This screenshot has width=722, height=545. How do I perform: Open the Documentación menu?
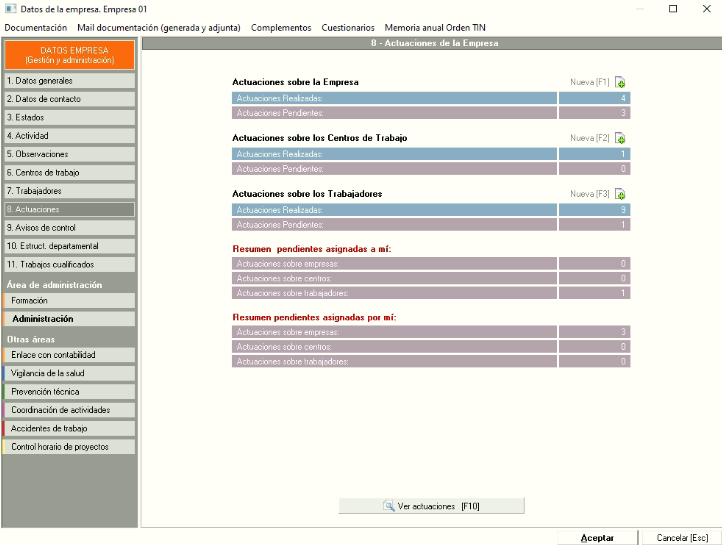click(x=36, y=27)
